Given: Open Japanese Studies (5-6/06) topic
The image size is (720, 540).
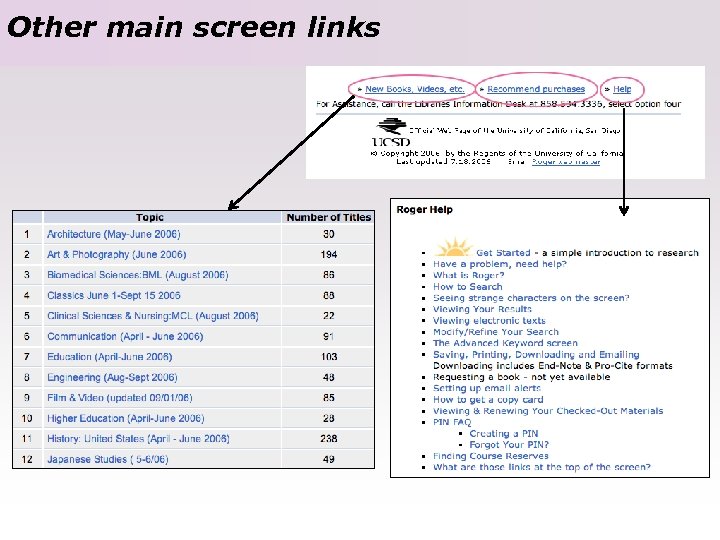Looking at the screenshot, I should pos(107,459).
